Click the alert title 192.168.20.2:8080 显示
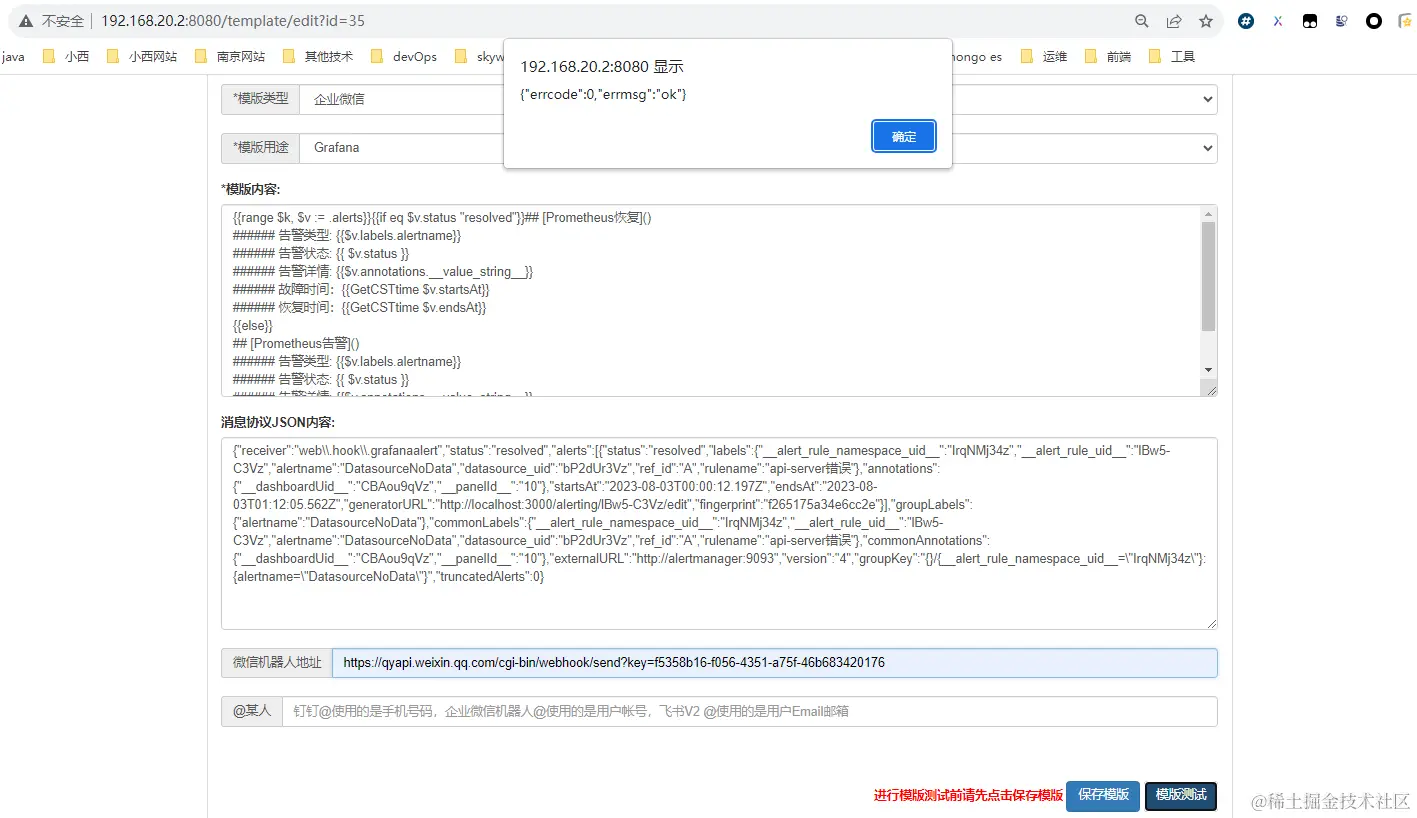Image resolution: width=1417 pixels, height=818 pixels. tap(602, 66)
